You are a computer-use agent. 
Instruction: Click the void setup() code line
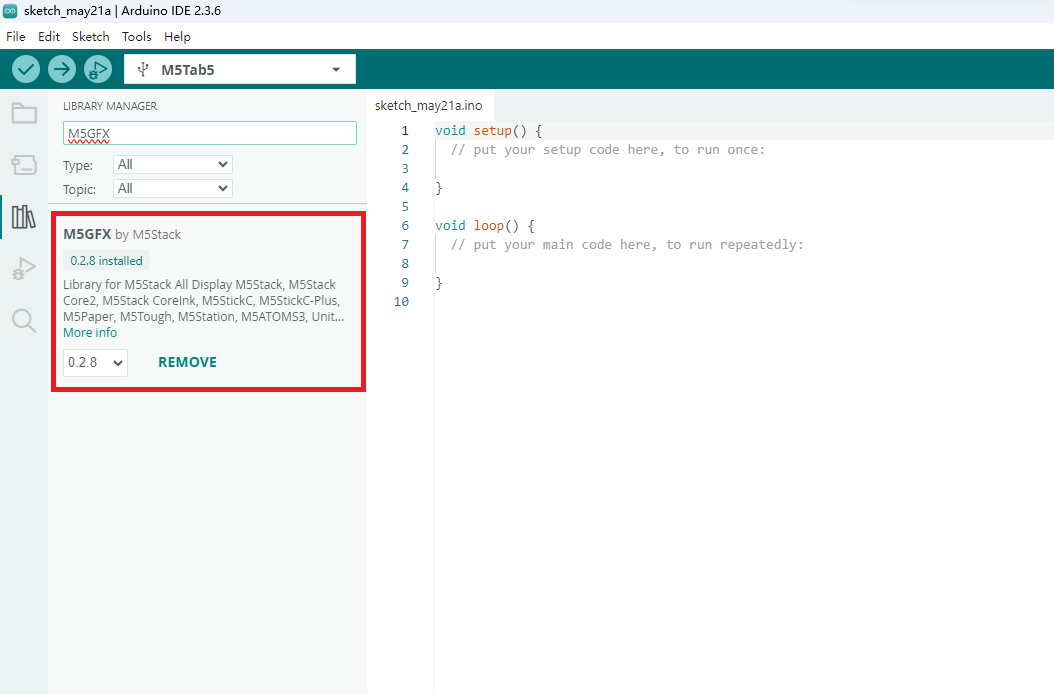pos(488,130)
